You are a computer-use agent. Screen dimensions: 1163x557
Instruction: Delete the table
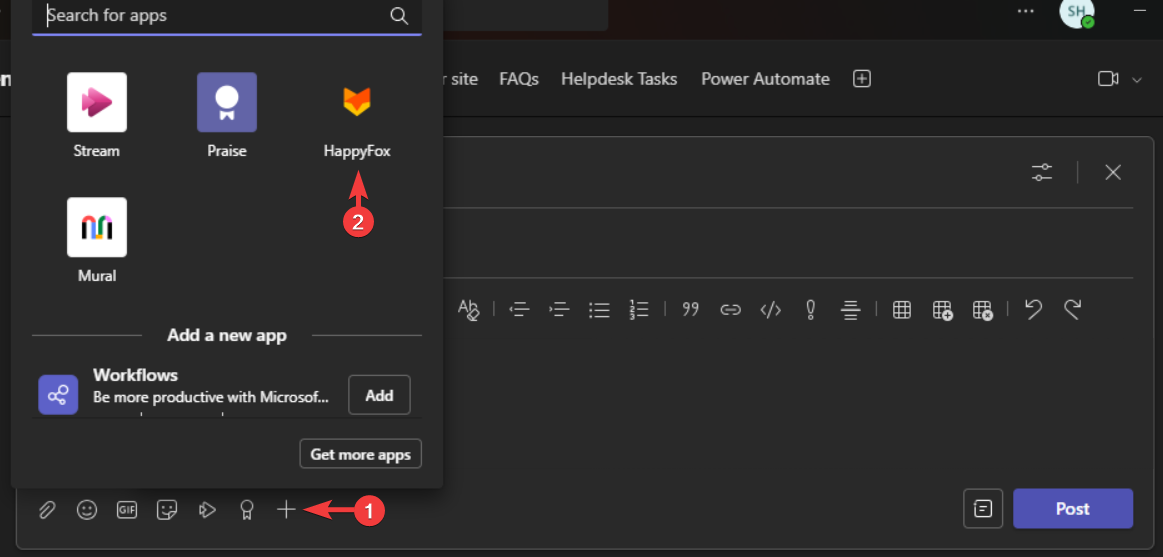click(x=982, y=310)
